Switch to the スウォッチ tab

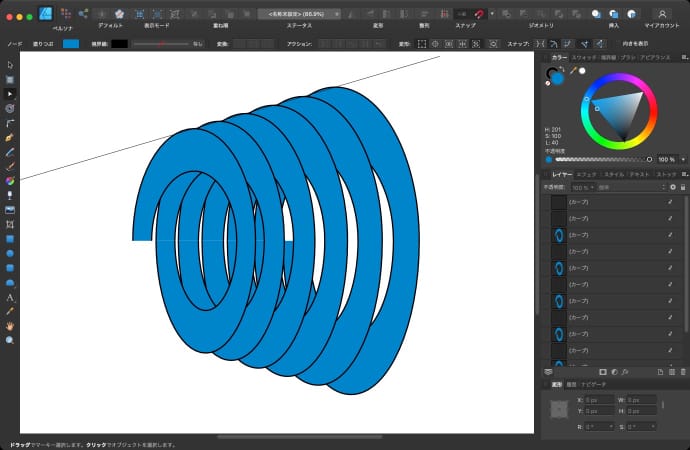(x=584, y=59)
